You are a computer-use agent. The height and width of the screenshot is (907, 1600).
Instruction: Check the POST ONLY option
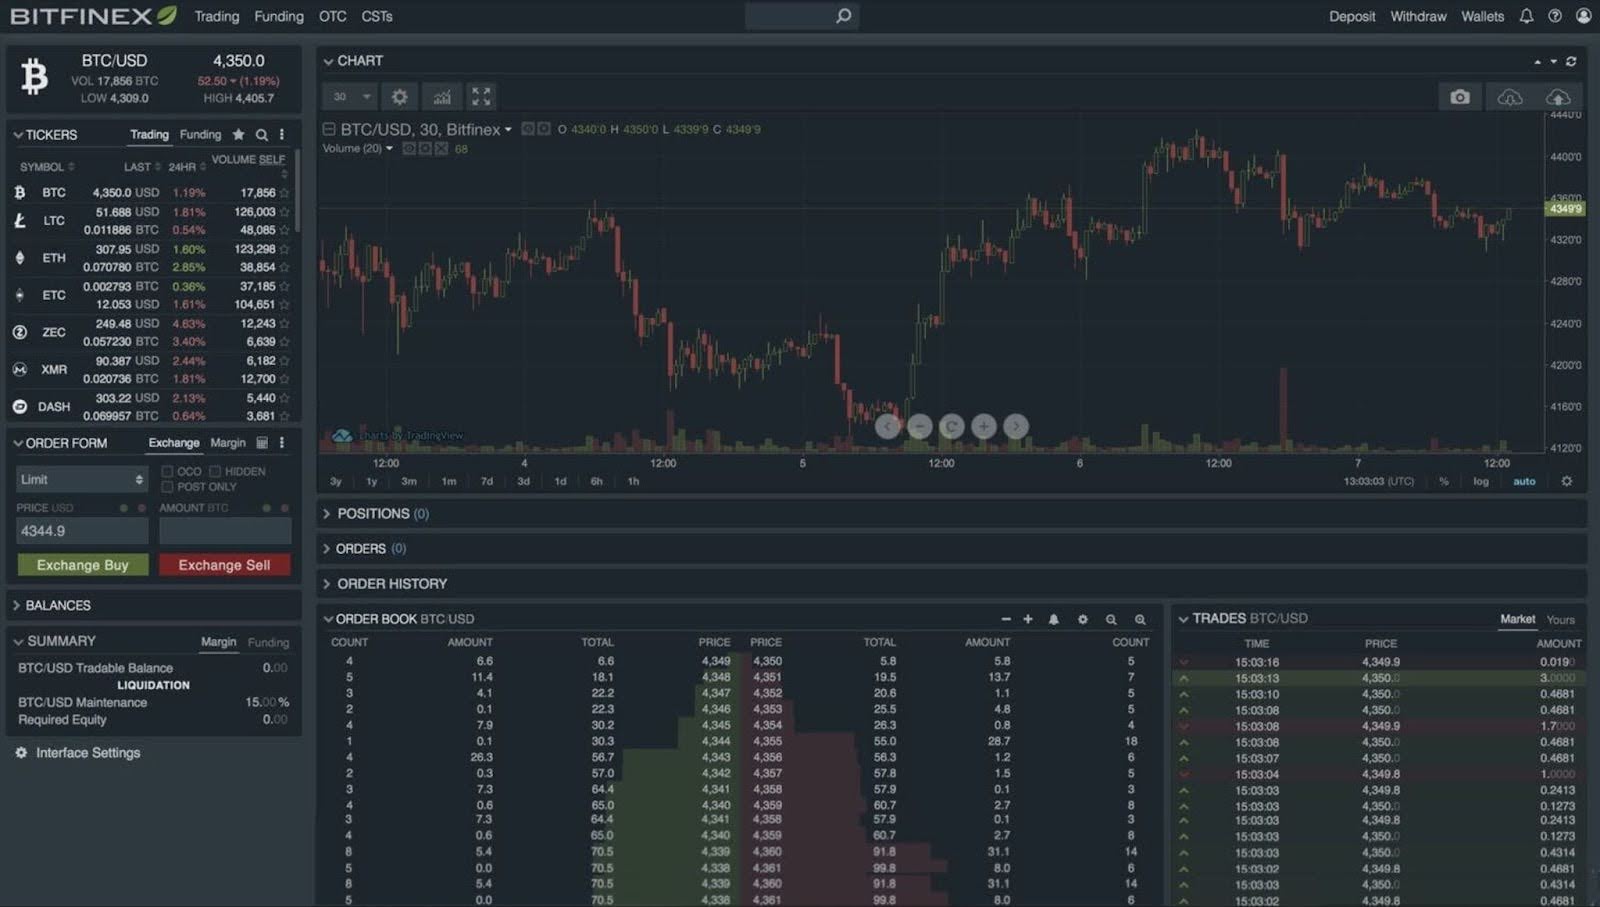point(167,487)
